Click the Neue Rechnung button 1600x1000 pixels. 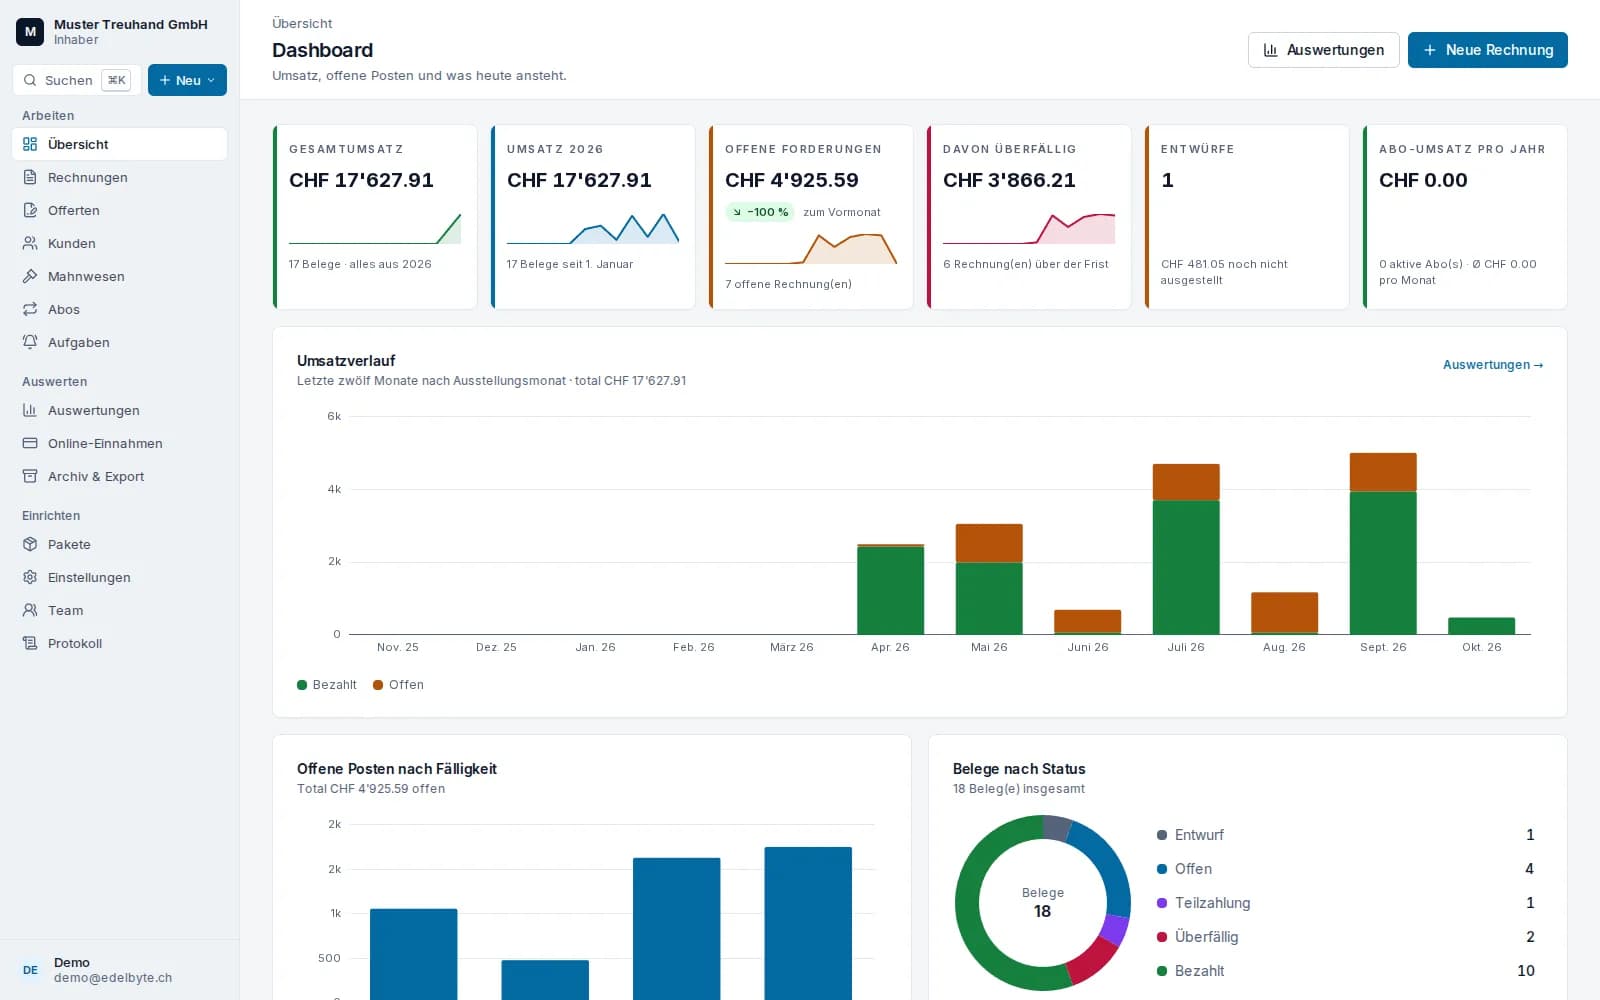pos(1487,50)
